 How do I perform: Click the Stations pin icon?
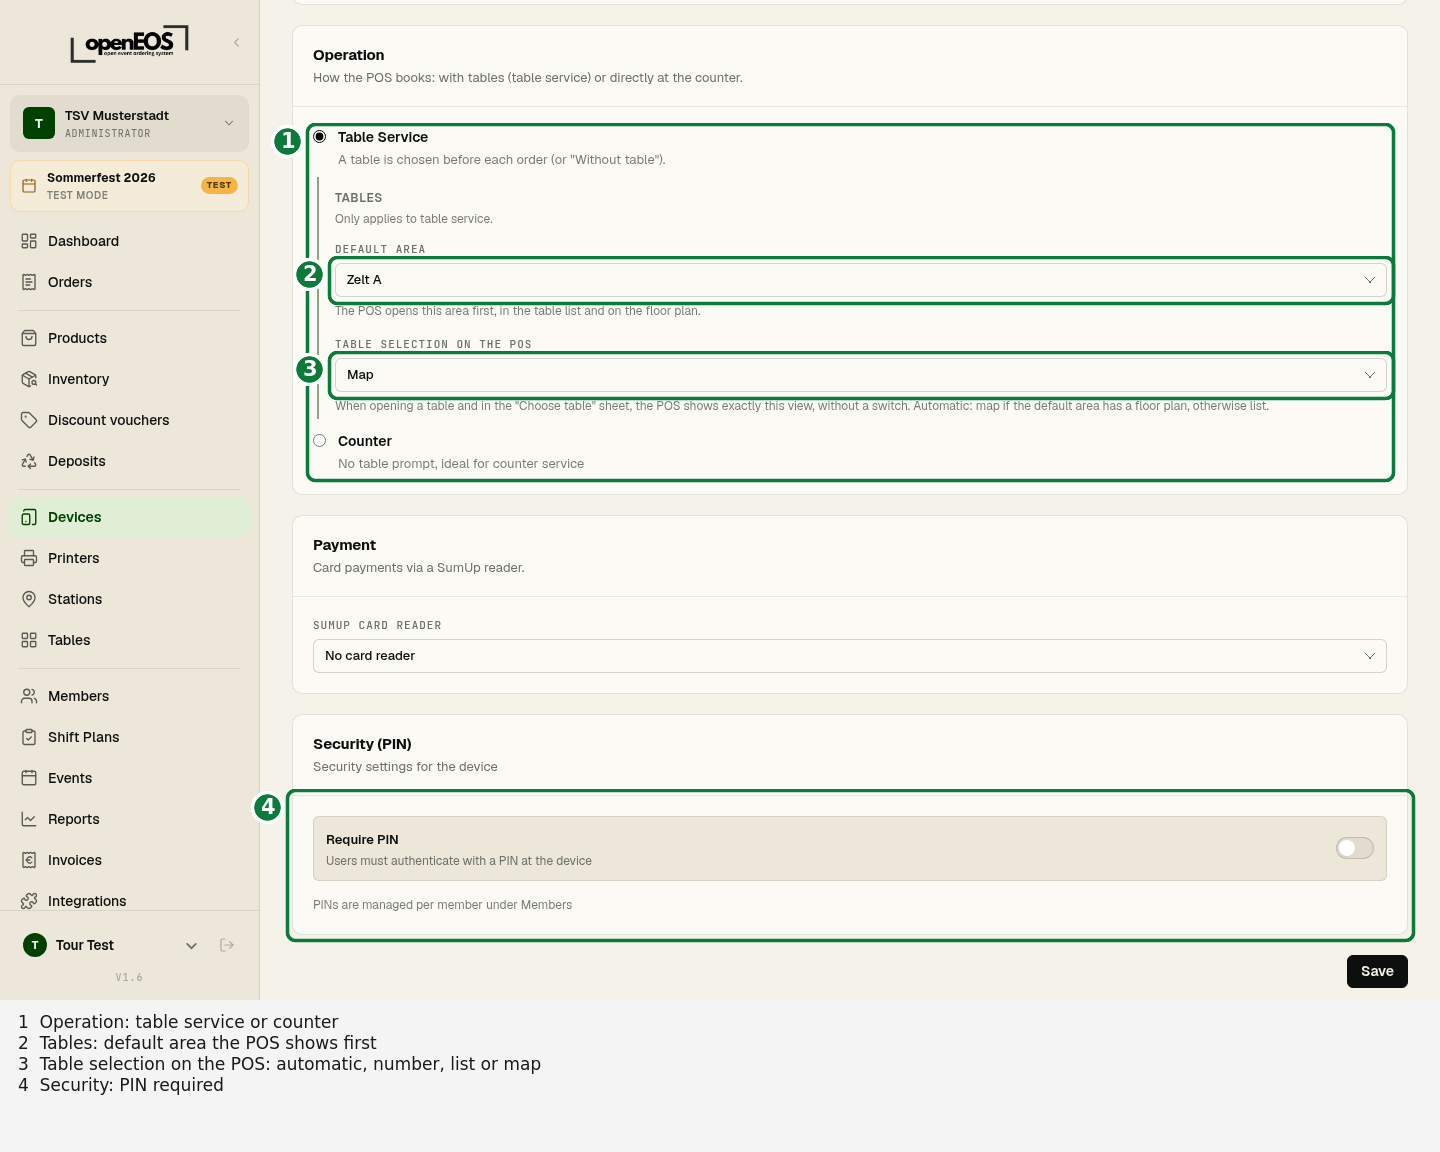pyautogui.click(x=29, y=599)
